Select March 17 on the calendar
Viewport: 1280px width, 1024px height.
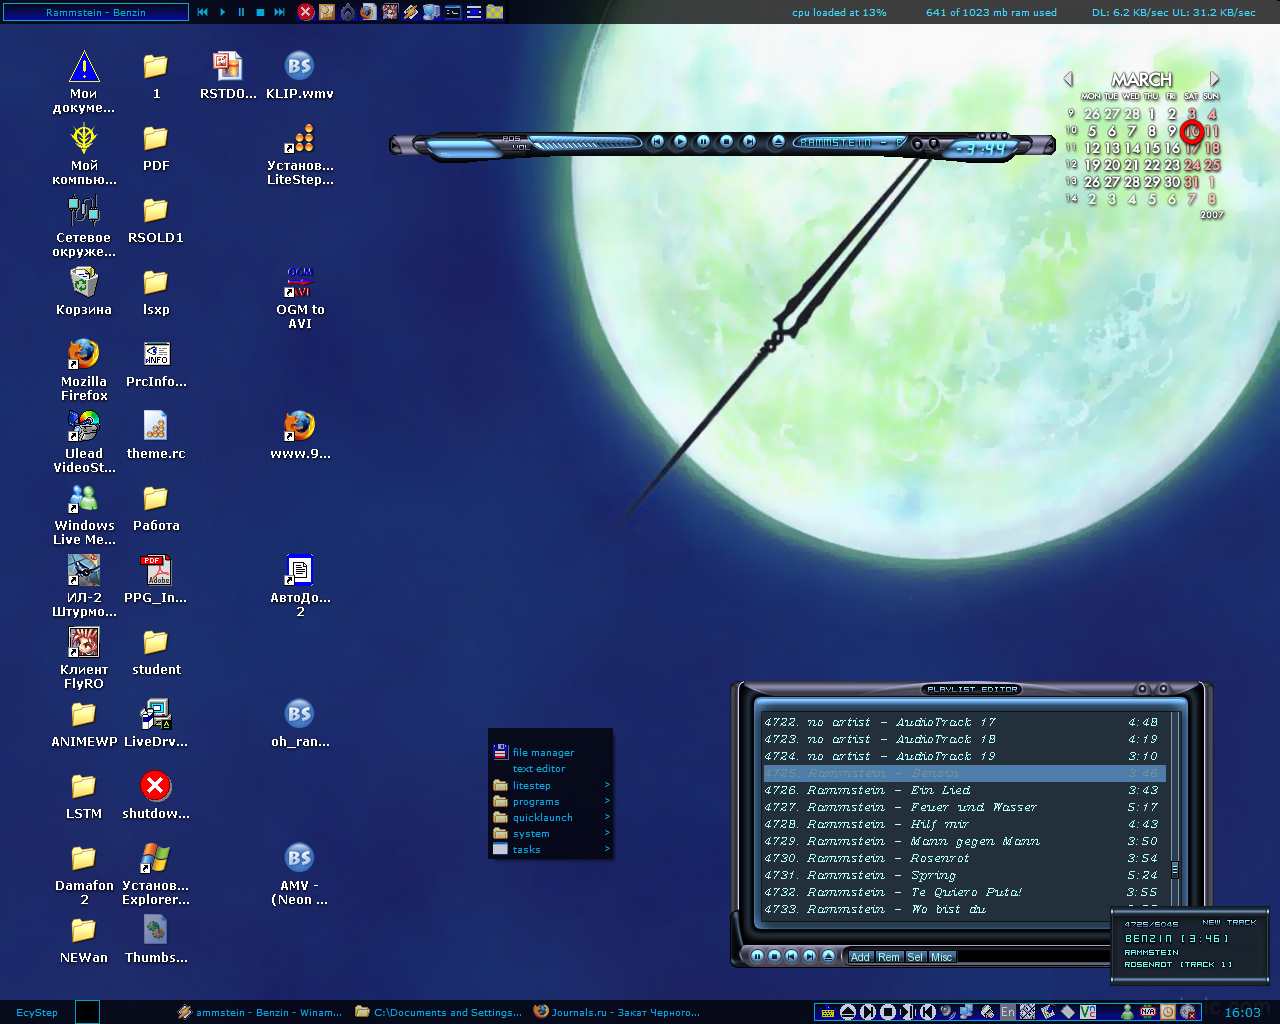tap(1192, 148)
